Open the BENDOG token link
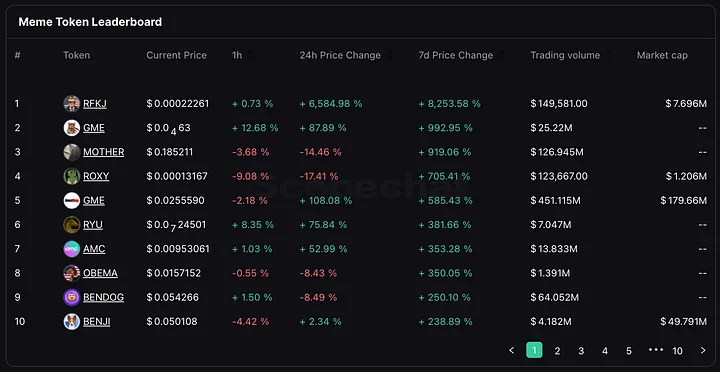The width and height of the screenshot is (720, 372). pos(103,297)
